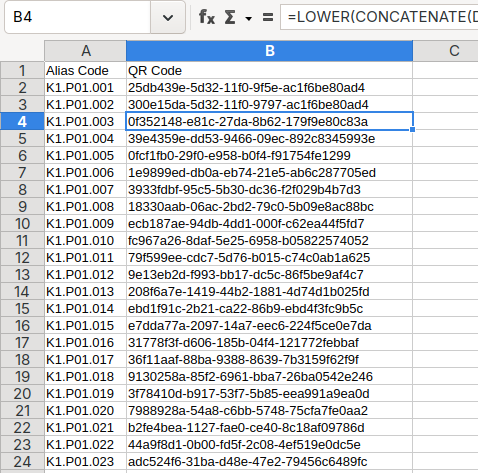Select cell K1.P01.018
The height and width of the screenshot is (473, 478).
[86, 377]
